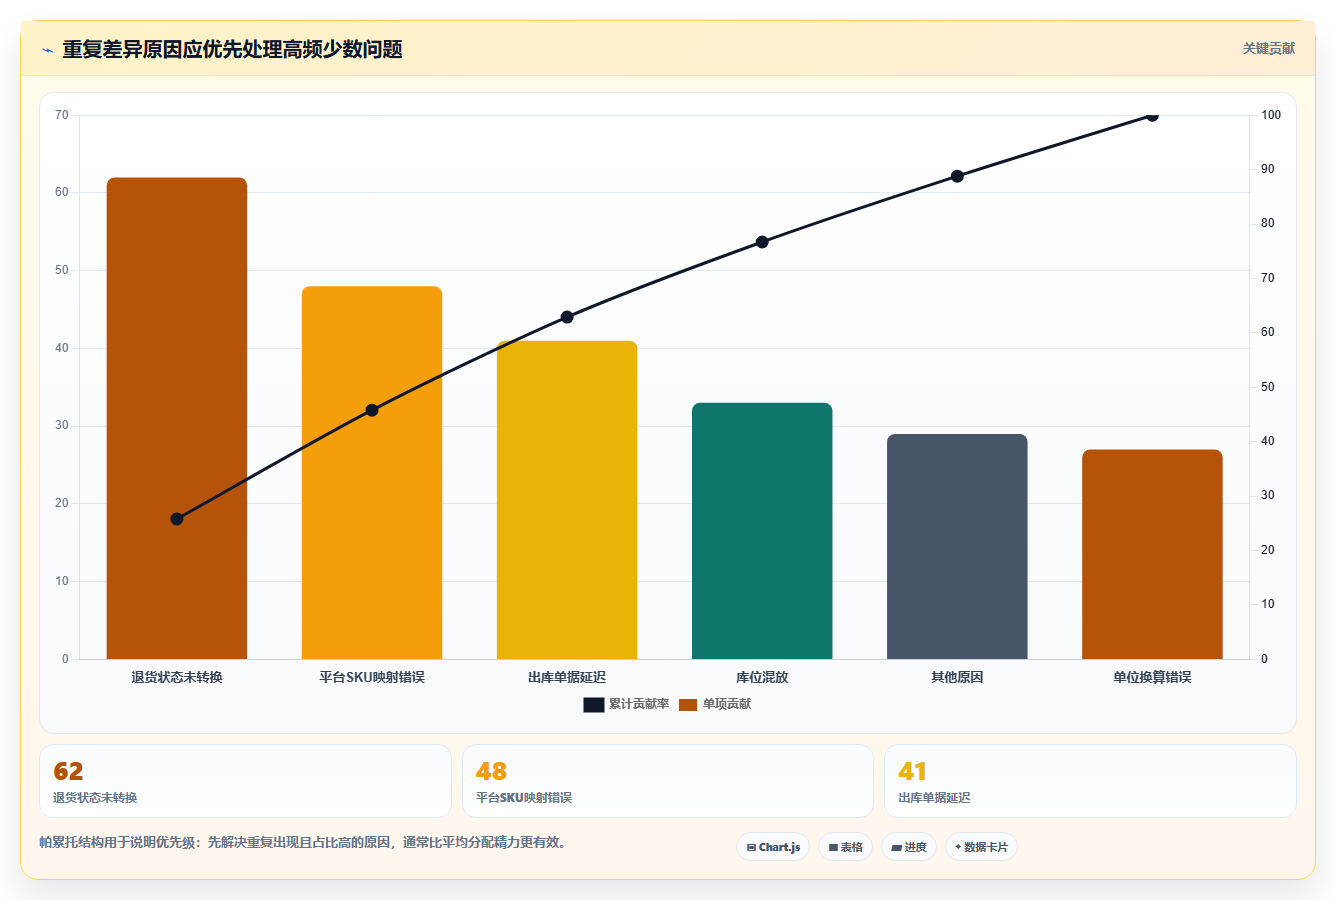Click the footer note starting with 帕累托结构
The height and width of the screenshot is (900, 1336).
(x=305, y=842)
